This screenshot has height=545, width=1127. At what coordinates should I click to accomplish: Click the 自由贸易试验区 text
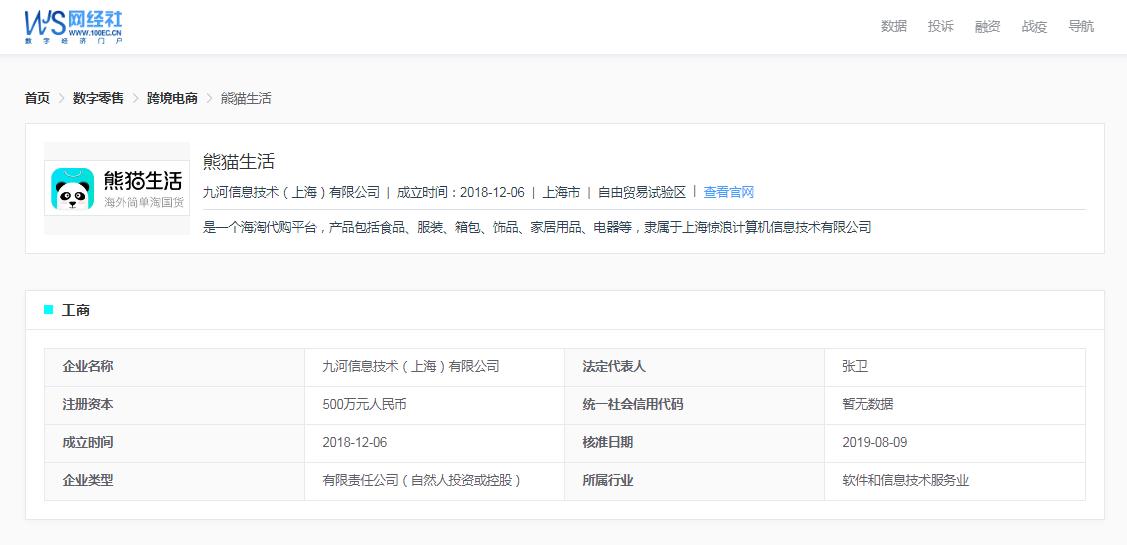tap(642, 192)
